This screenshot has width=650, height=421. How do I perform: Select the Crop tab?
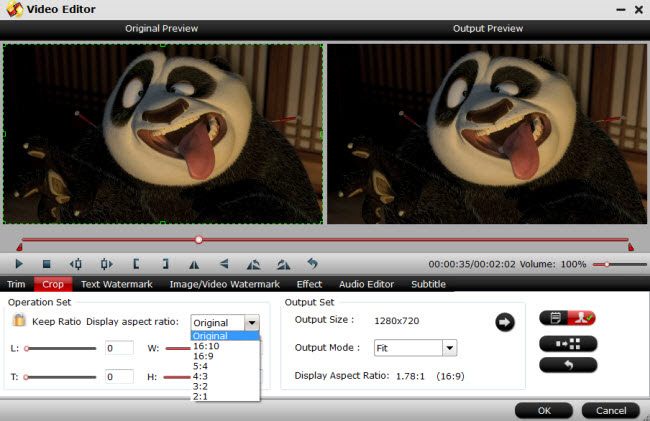(x=53, y=284)
